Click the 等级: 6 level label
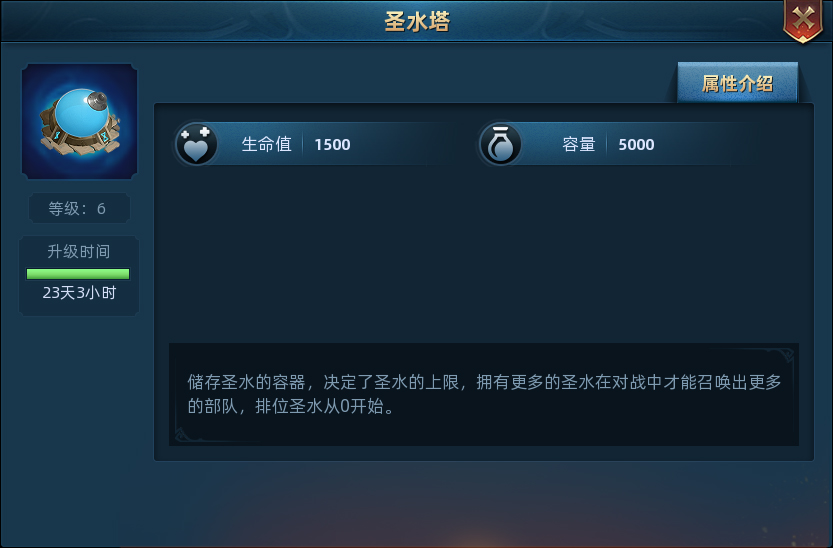The image size is (833, 548). [78, 209]
